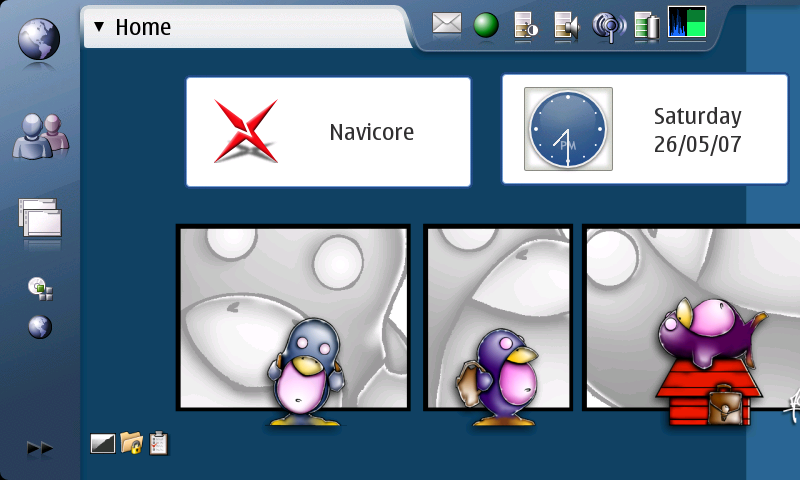Click the green presence status ball
Image resolution: width=800 pixels, height=480 pixels.
[x=486, y=26]
